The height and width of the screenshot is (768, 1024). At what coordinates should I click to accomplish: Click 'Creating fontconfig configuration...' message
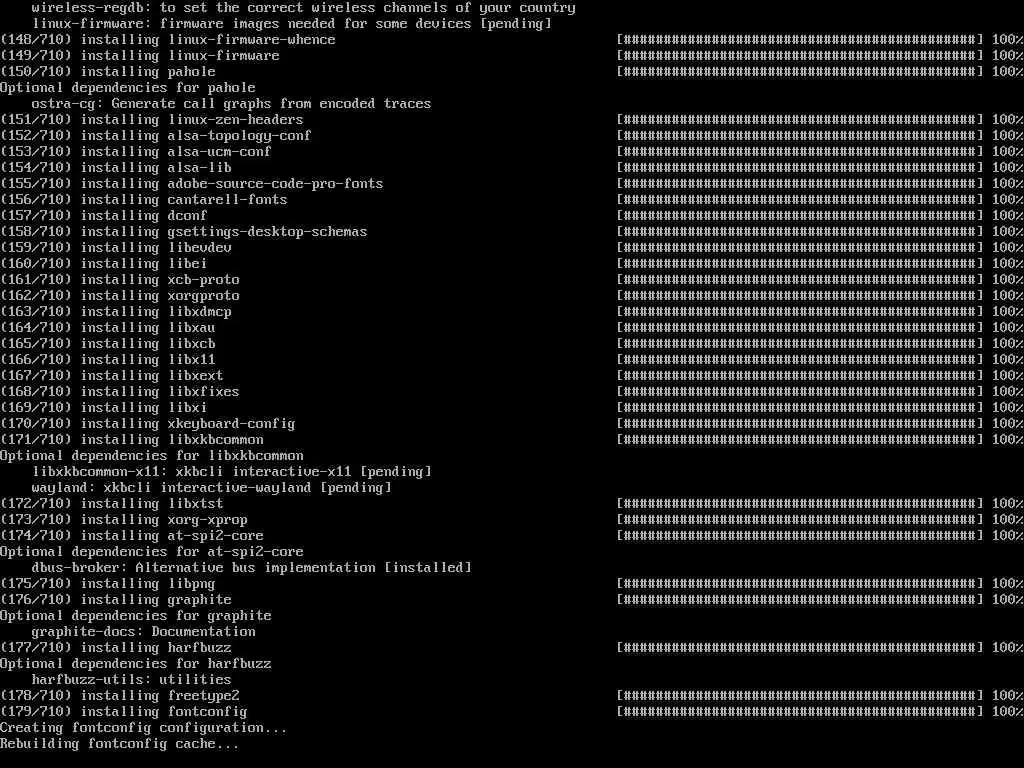pos(144,728)
